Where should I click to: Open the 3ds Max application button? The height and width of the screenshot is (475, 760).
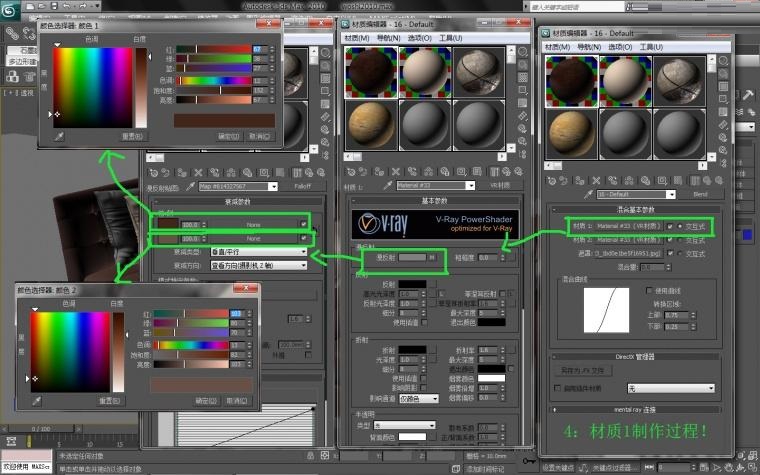9,11
